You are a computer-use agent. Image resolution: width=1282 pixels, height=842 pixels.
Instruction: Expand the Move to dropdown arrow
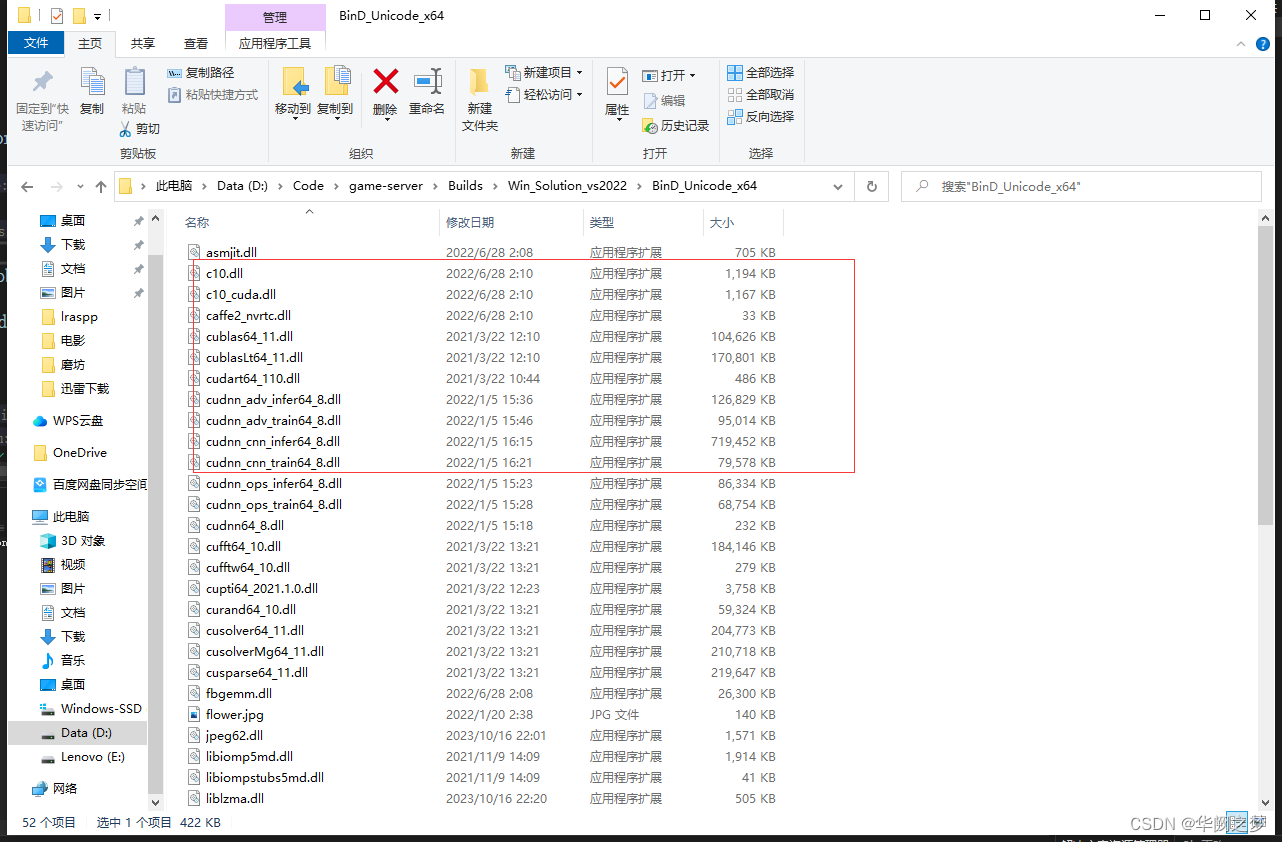click(293, 119)
